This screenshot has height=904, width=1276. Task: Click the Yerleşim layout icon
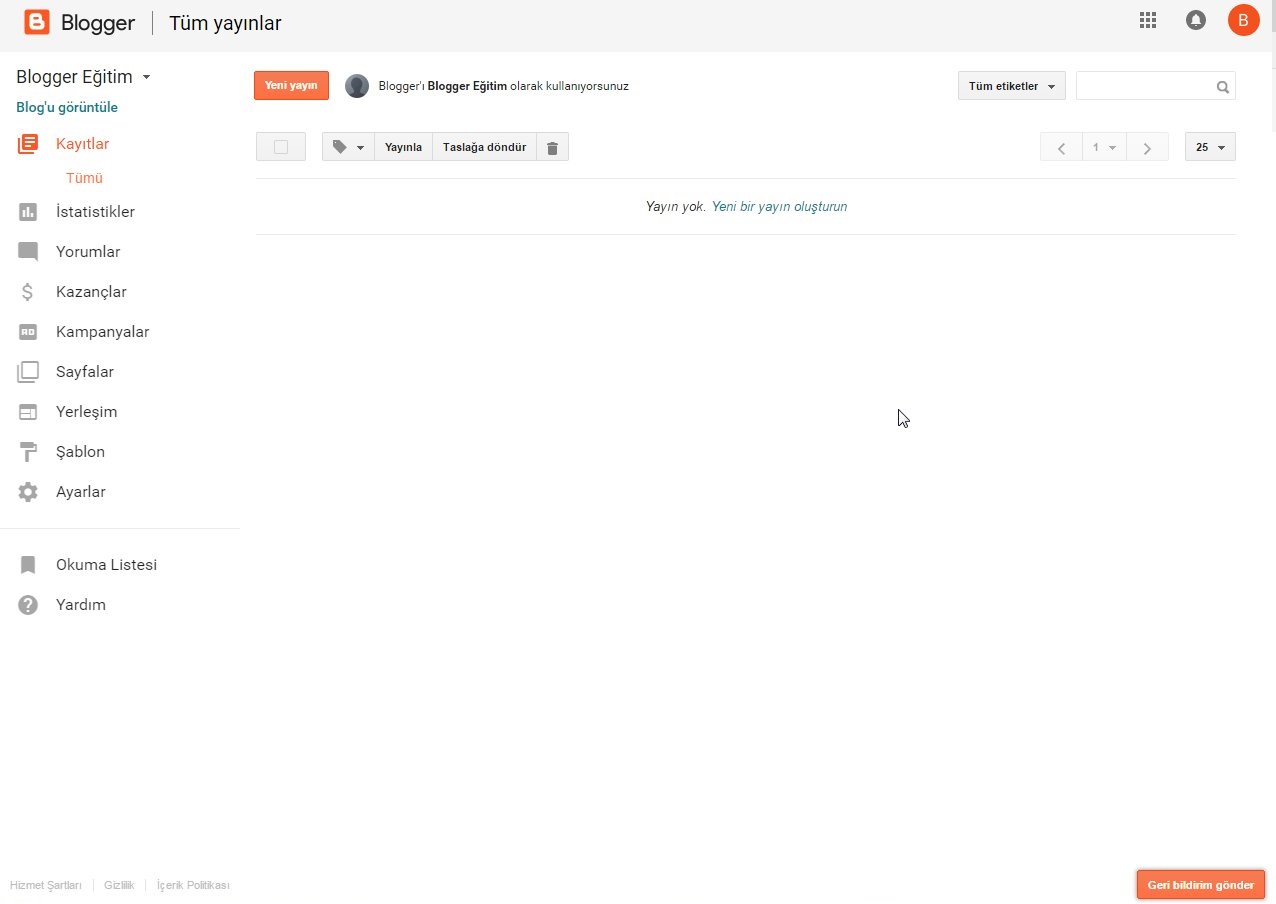pyautogui.click(x=28, y=412)
